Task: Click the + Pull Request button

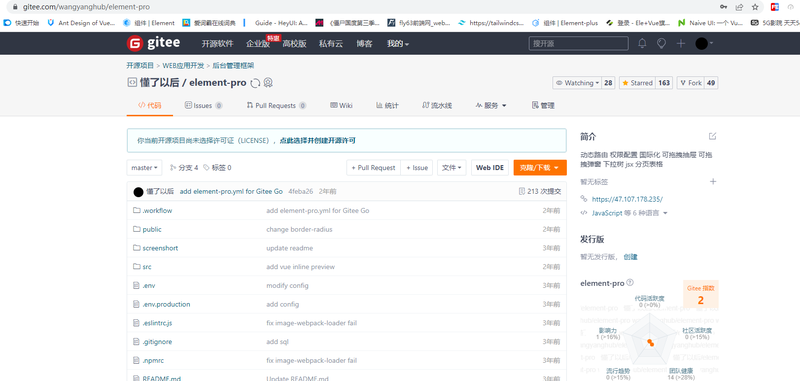Action: (373, 168)
